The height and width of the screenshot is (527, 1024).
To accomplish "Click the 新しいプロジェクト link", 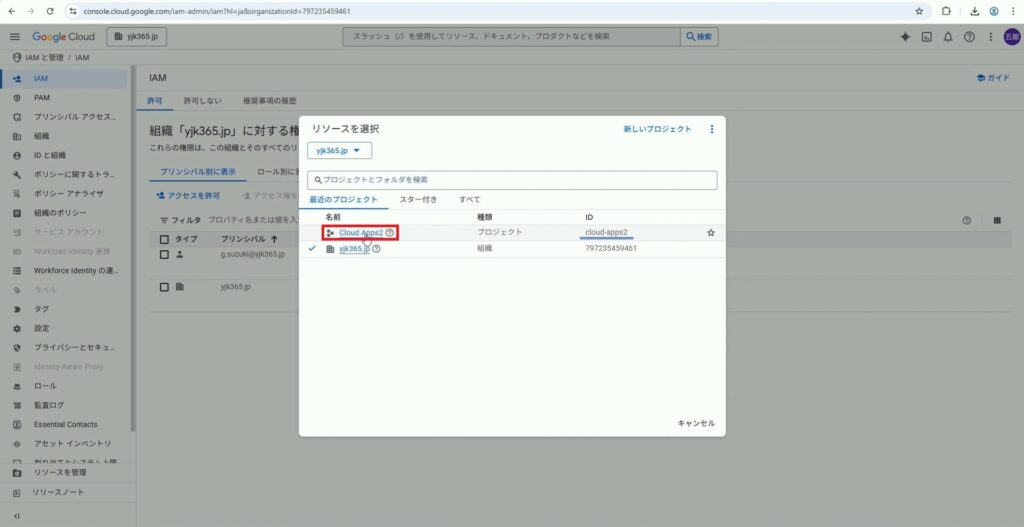I will [x=657, y=129].
